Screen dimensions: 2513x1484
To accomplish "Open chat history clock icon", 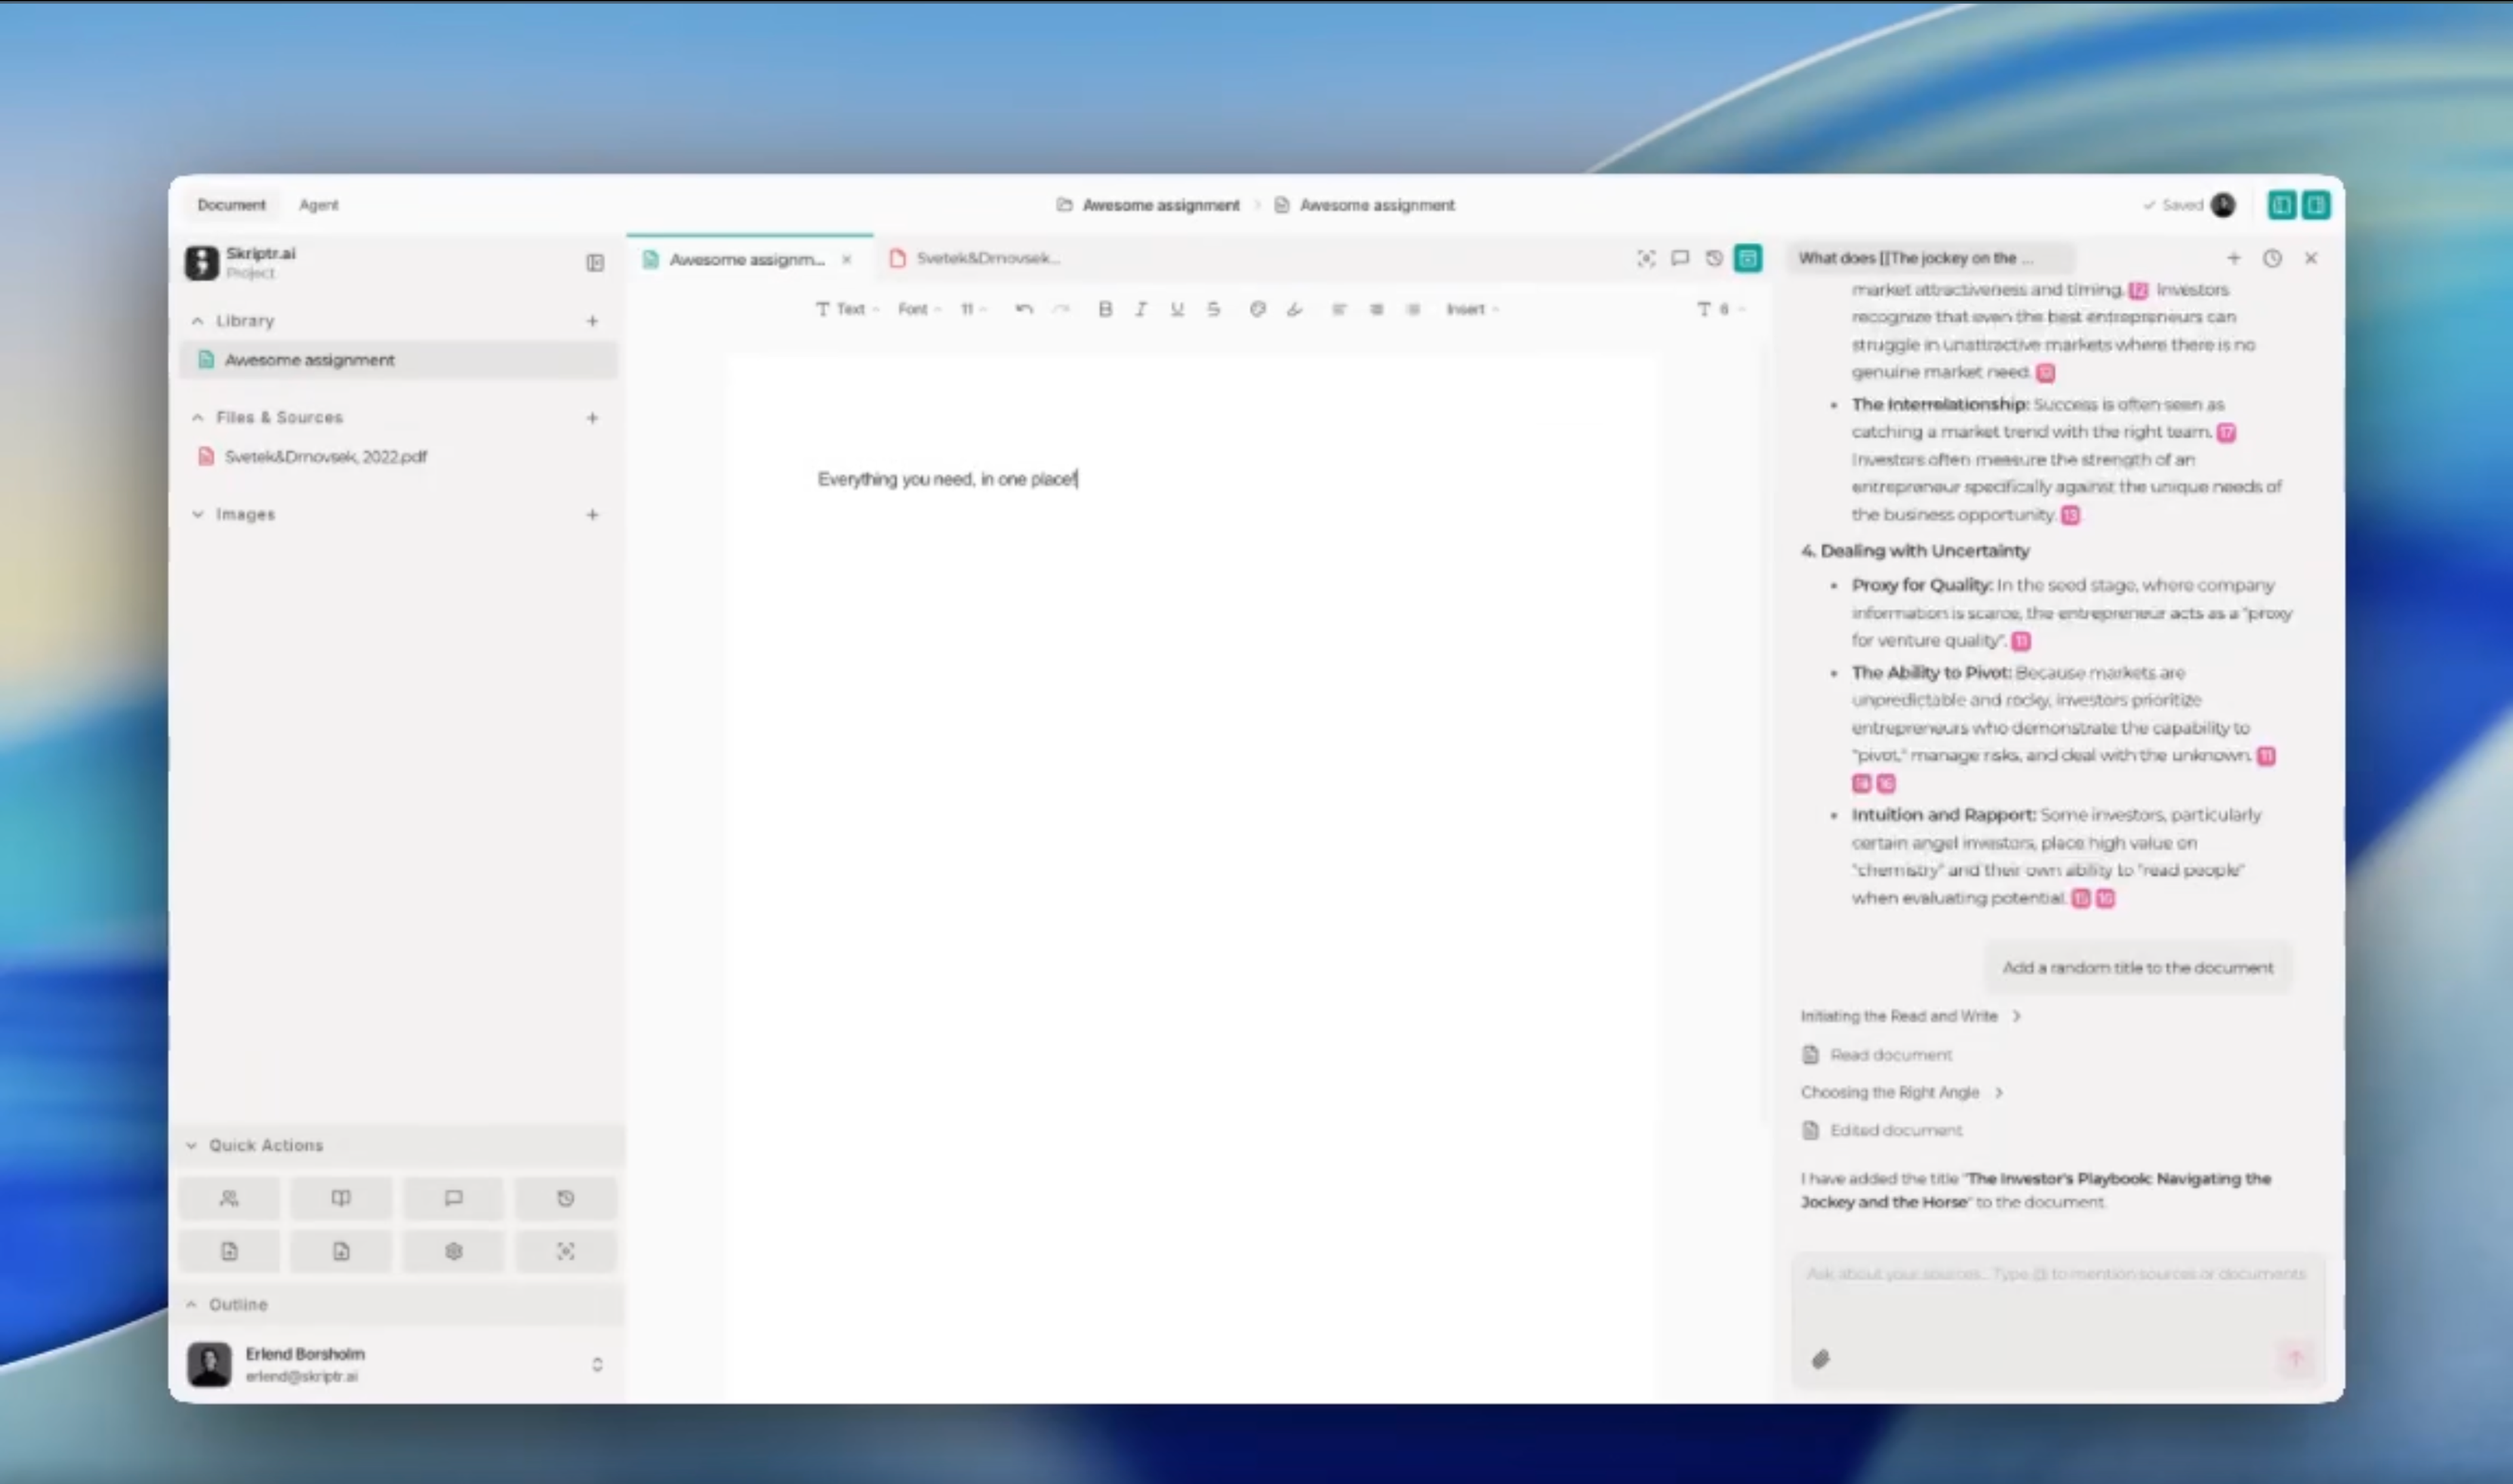I will click(x=2272, y=258).
